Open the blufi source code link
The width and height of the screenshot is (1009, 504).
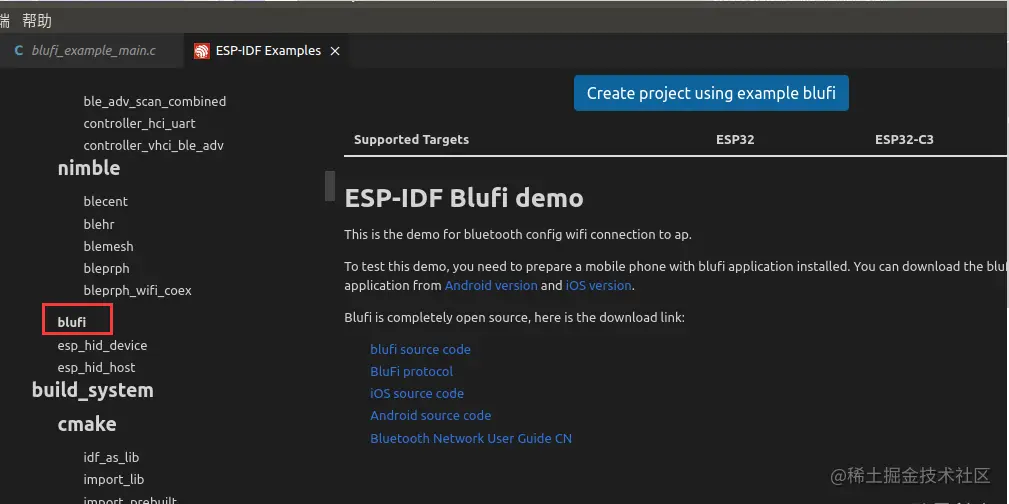click(420, 349)
